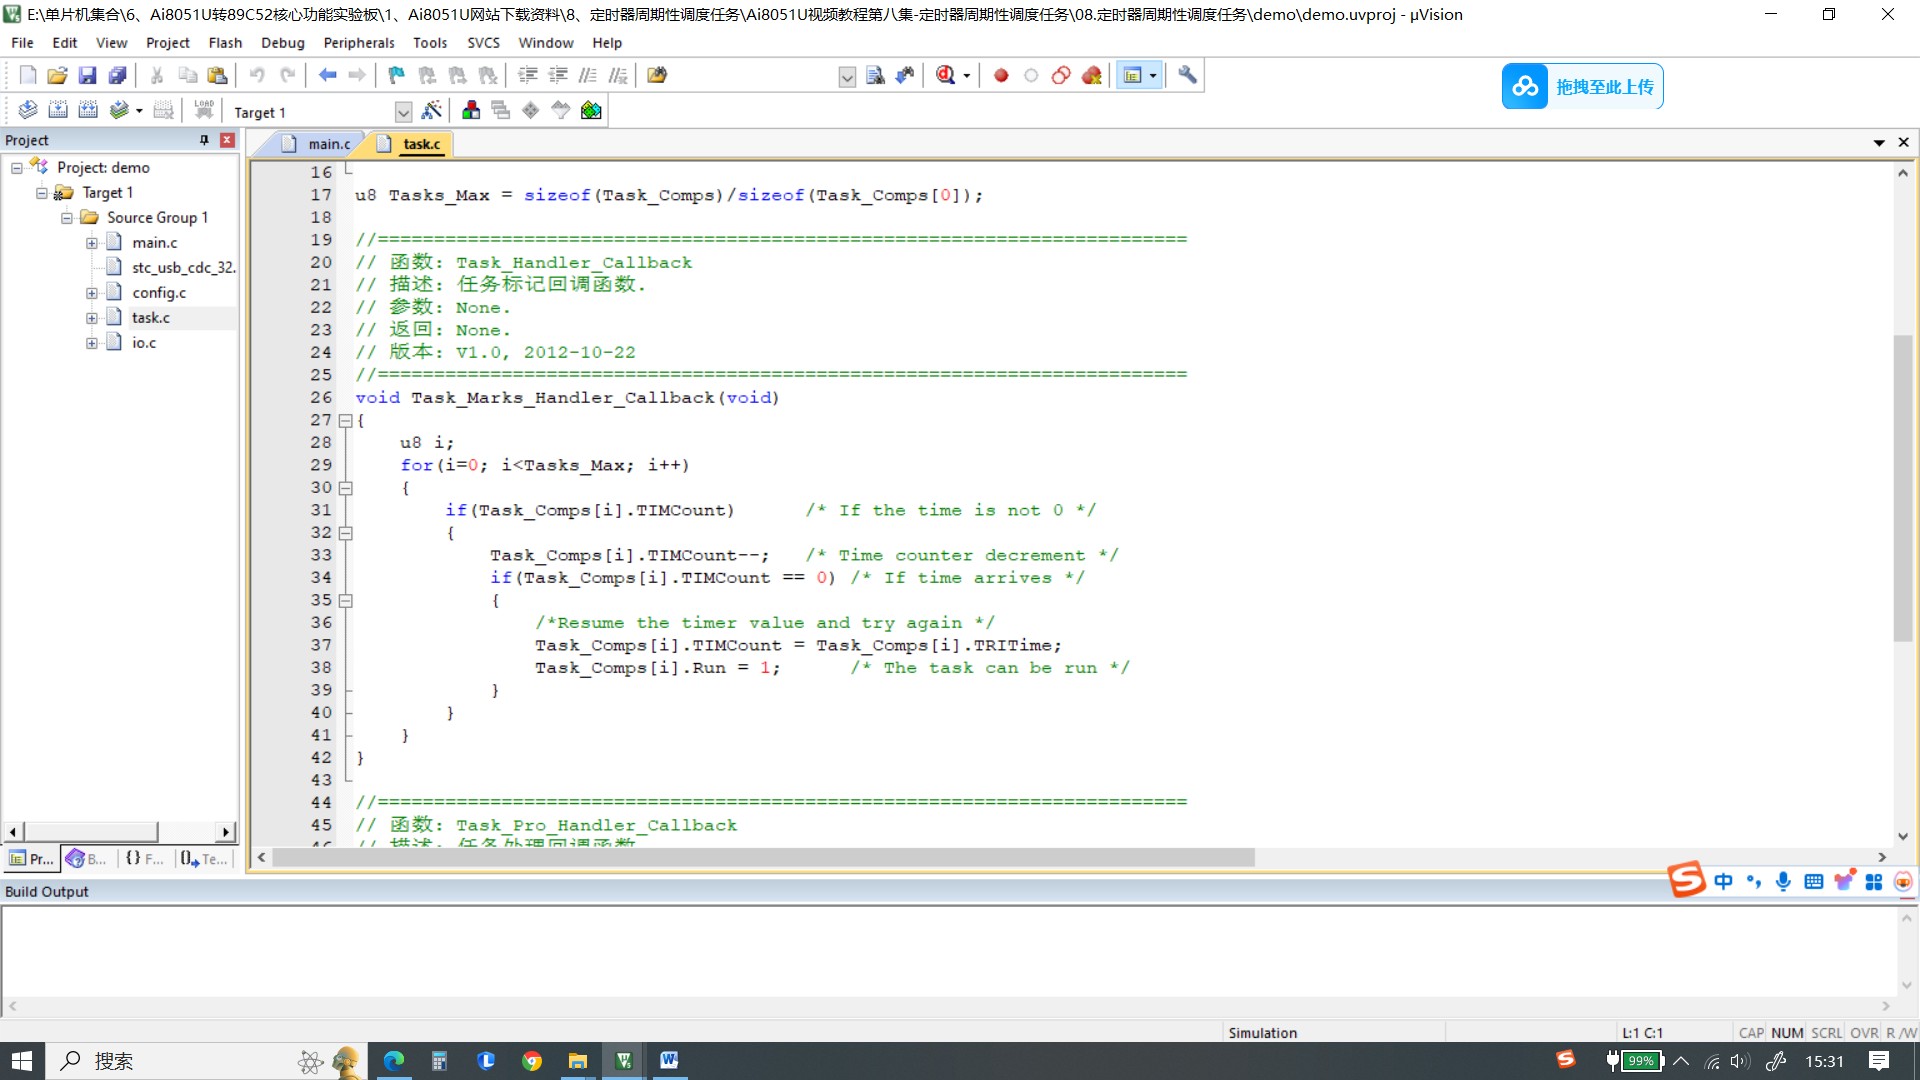
Task: Expand the config.c tree node
Action: tap(92, 293)
